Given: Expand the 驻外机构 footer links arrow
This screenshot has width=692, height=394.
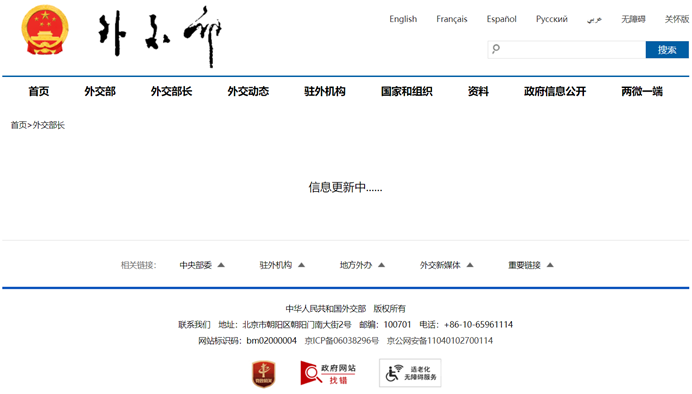Looking at the screenshot, I should click(x=301, y=265).
